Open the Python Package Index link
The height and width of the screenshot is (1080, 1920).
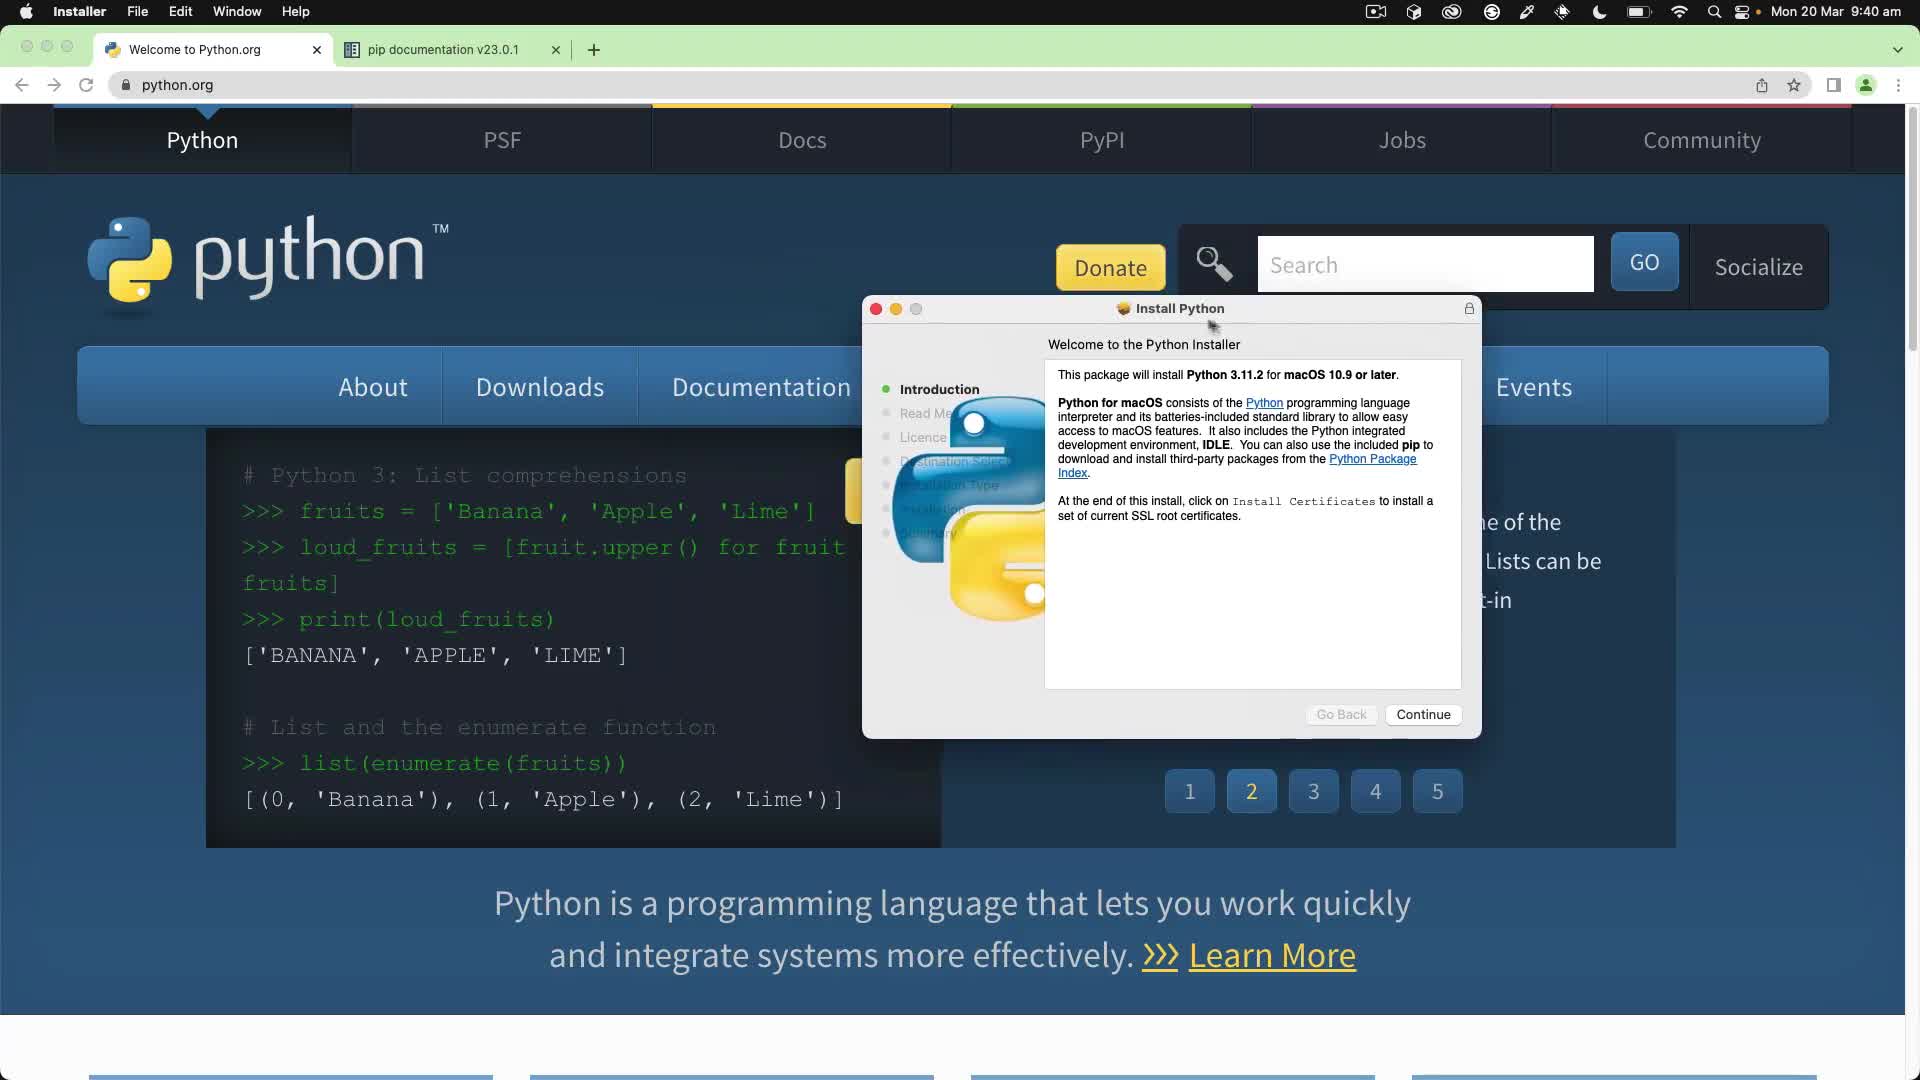click(x=1372, y=459)
